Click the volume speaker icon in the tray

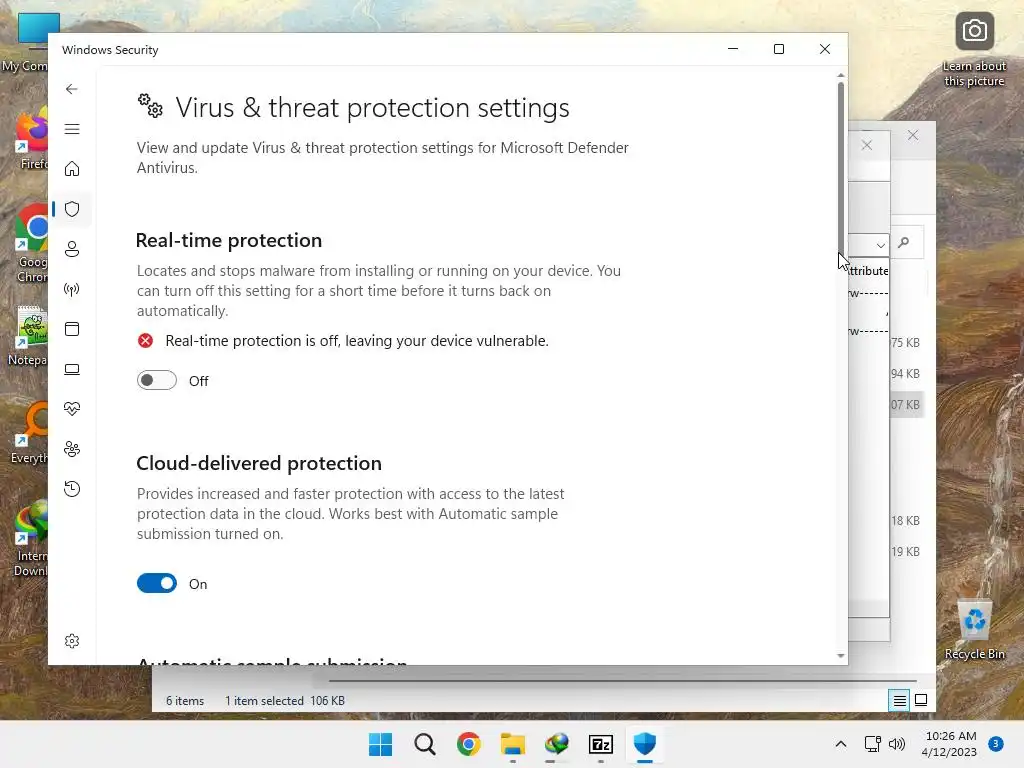tap(897, 744)
